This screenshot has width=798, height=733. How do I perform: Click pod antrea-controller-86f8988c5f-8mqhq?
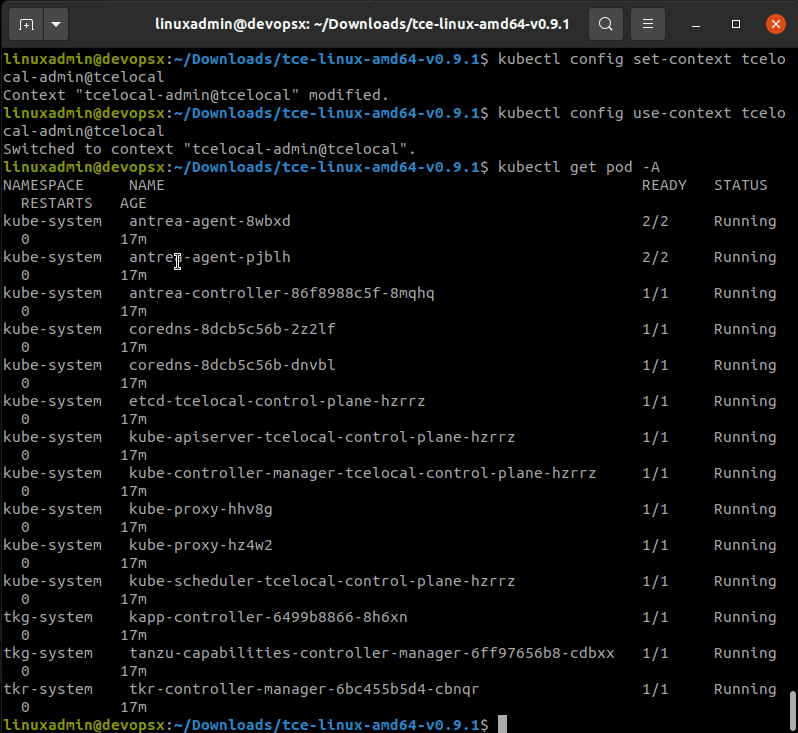[281, 293]
